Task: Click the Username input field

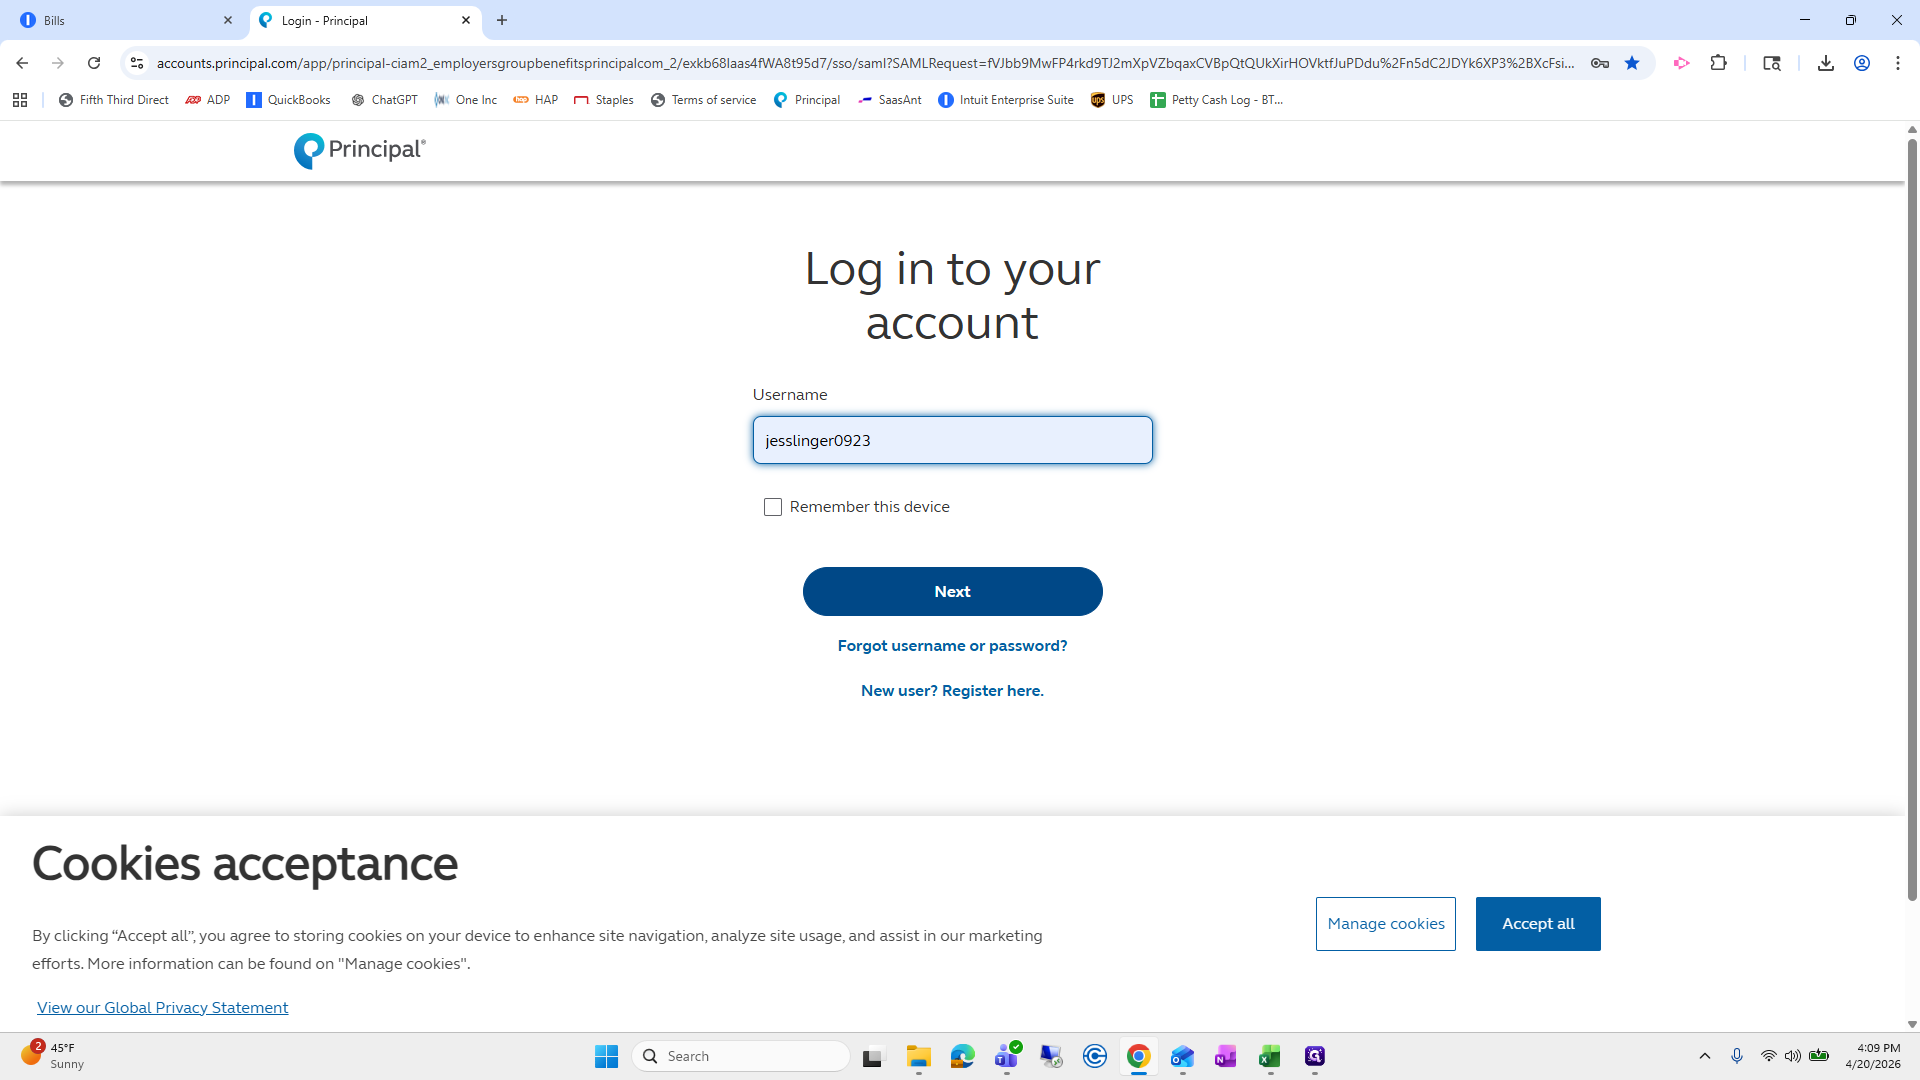Action: pyautogui.click(x=952, y=440)
